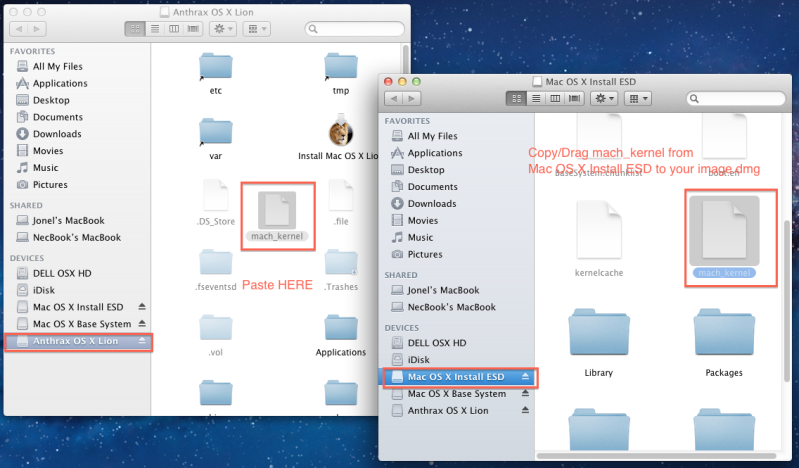Select .fseventsd folder in Anthrax window
This screenshot has height=468, width=799.
pos(216,270)
